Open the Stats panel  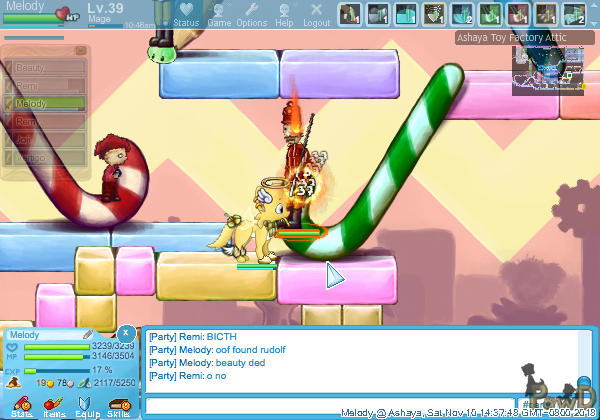point(21,404)
